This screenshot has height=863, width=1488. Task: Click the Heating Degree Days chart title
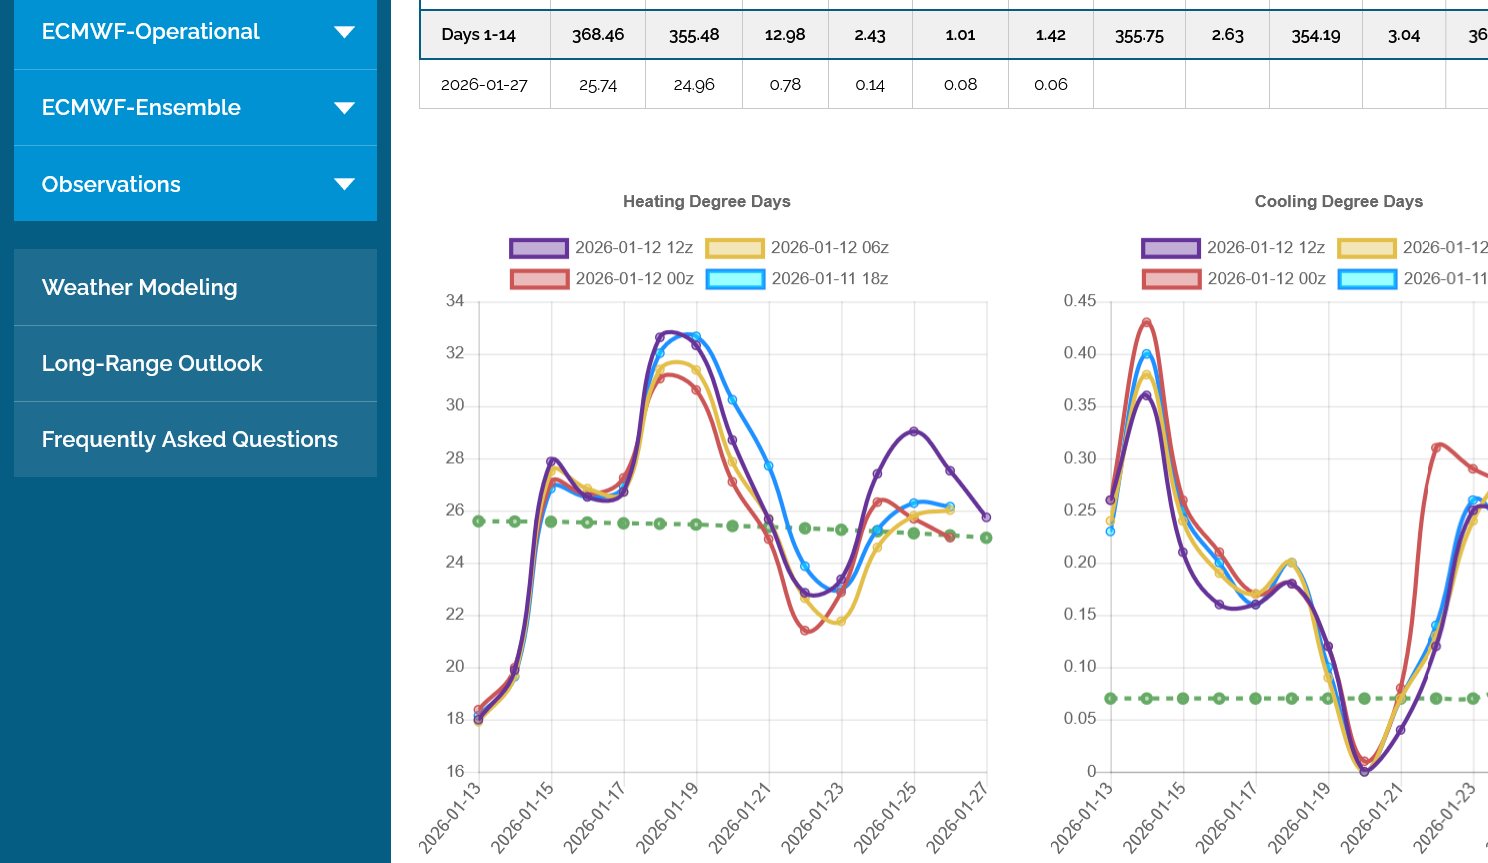pyautogui.click(x=706, y=202)
